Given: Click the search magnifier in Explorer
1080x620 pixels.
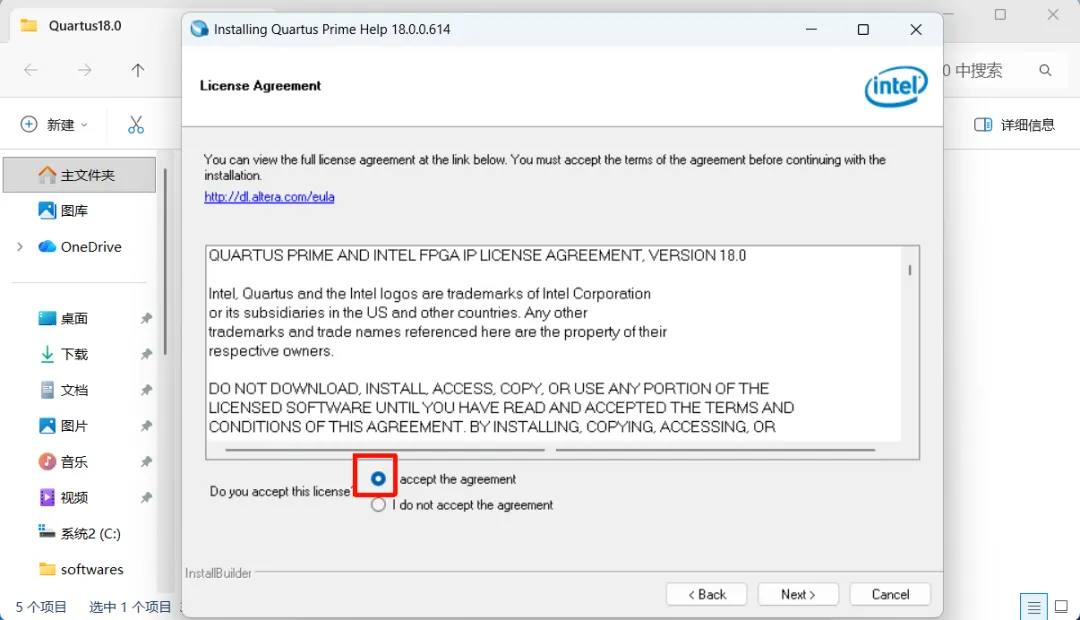Looking at the screenshot, I should (x=1045, y=70).
